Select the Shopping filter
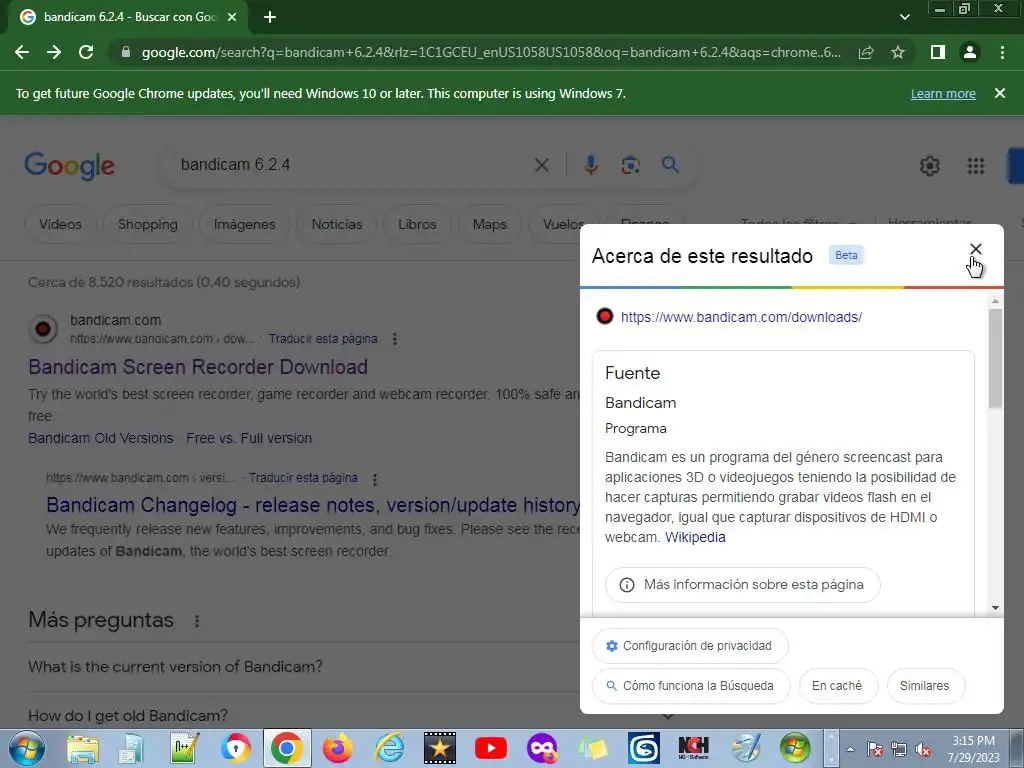The width and height of the screenshot is (1024, 768). (x=148, y=224)
